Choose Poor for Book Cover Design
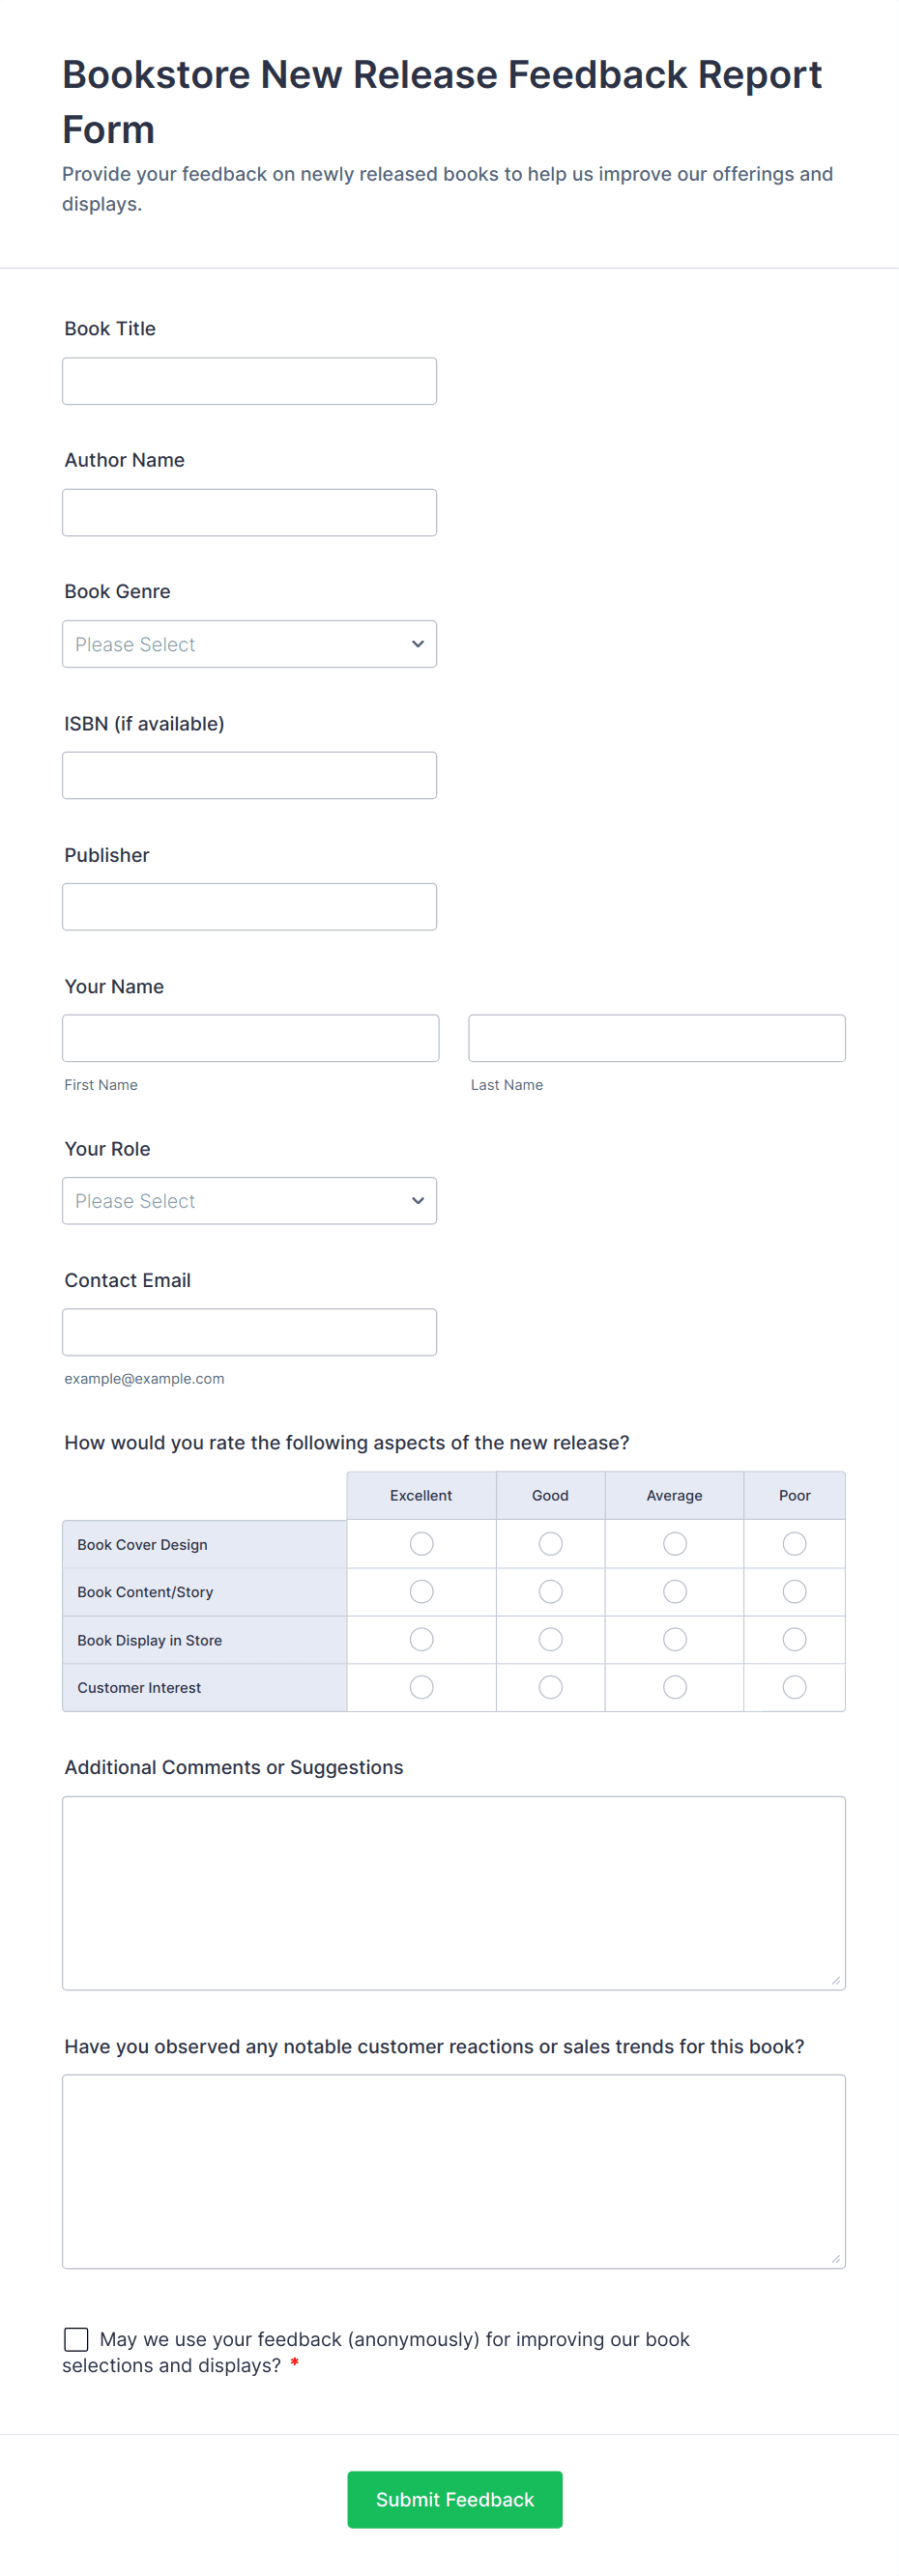 pyautogui.click(x=794, y=1543)
